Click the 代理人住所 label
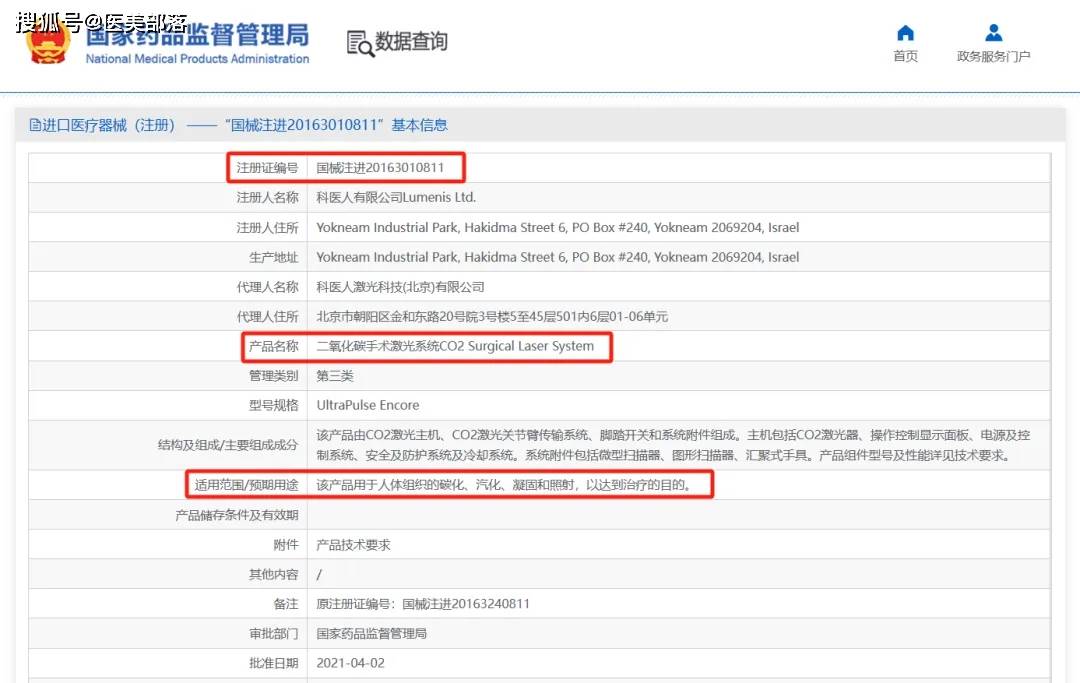This screenshot has height=683, width=1080. (267, 317)
